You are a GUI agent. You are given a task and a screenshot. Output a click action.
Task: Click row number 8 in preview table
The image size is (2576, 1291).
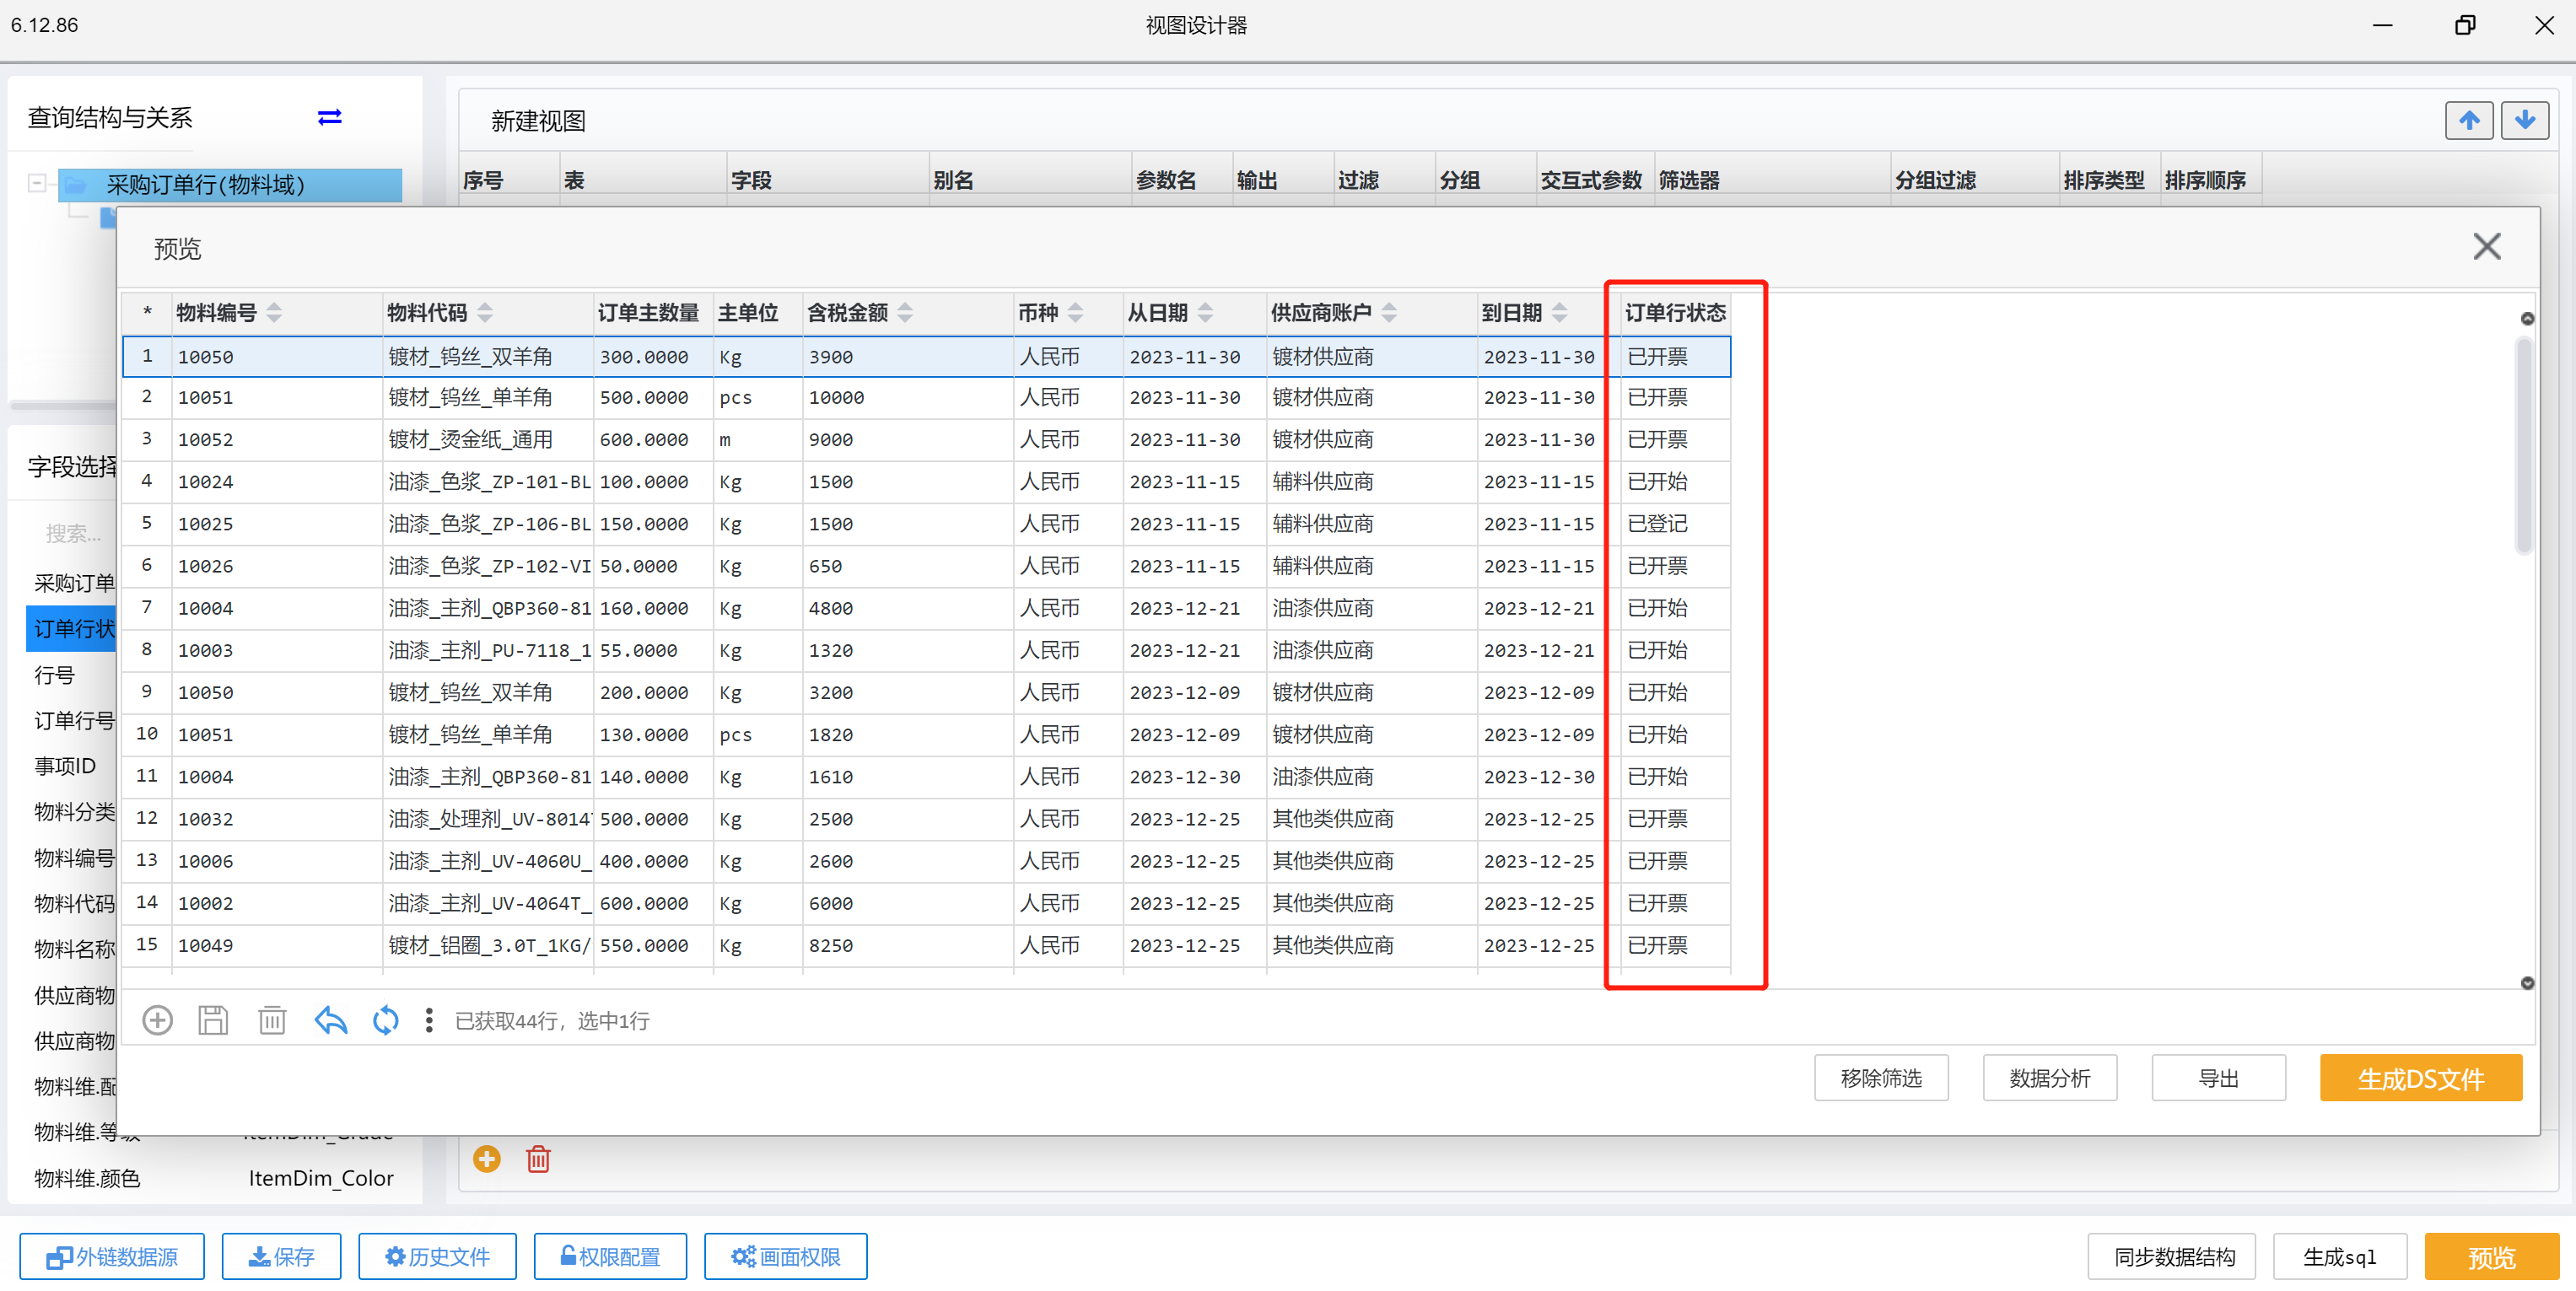(146, 650)
